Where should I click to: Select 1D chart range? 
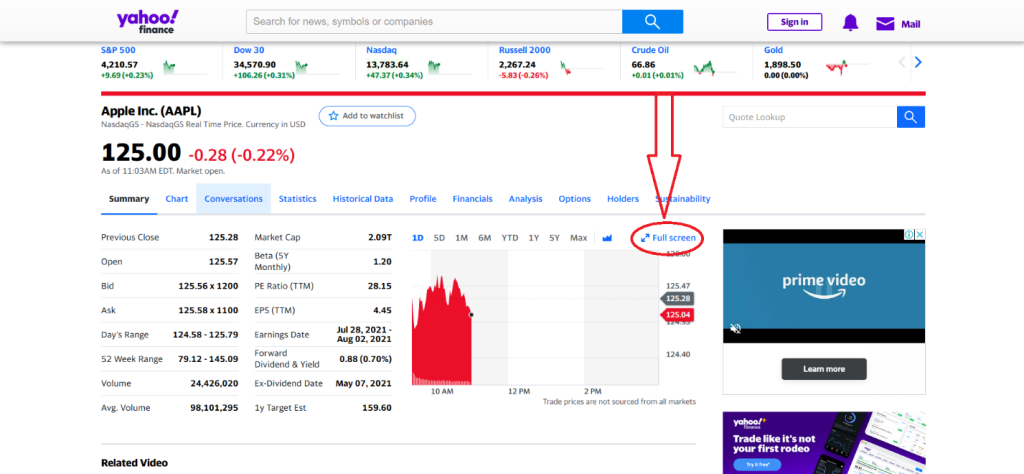click(x=418, y=238)
